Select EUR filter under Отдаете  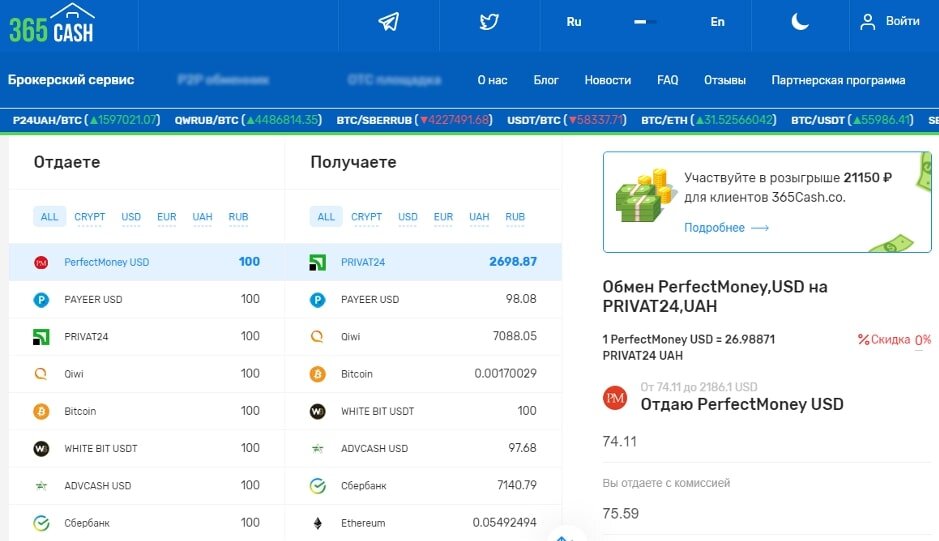(x=166, y=217)
